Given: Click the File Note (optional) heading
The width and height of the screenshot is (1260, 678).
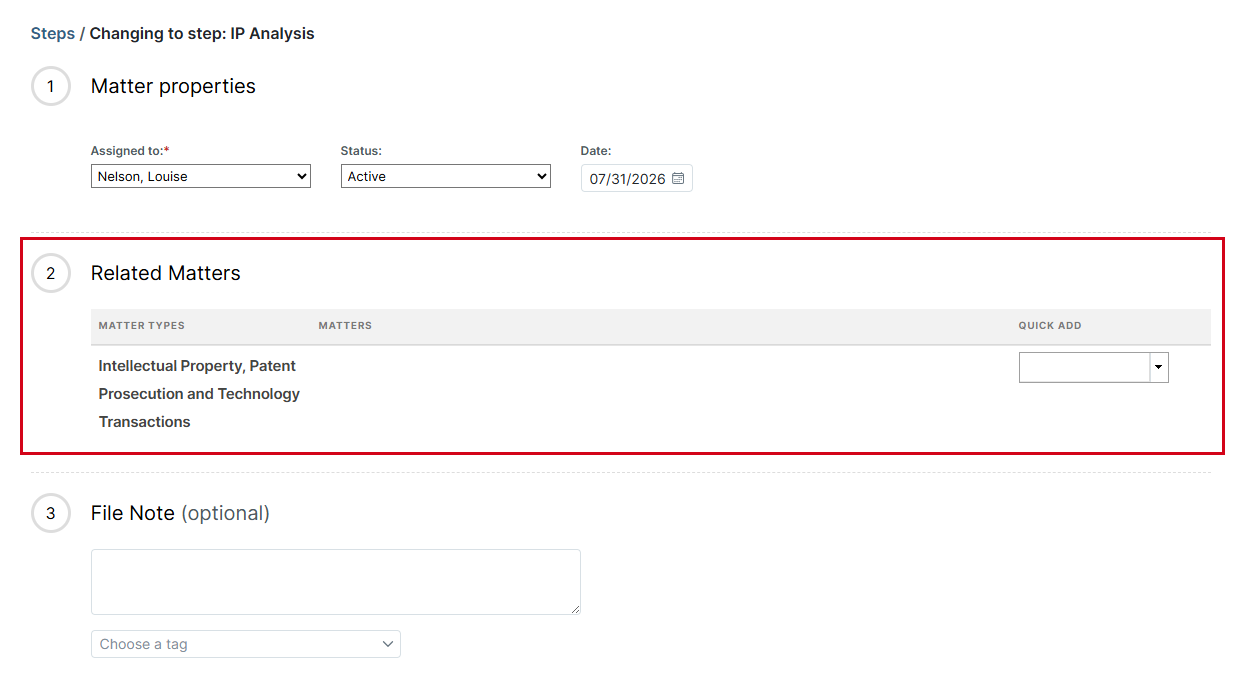Looking at the screenshot, I should [180, 513].
